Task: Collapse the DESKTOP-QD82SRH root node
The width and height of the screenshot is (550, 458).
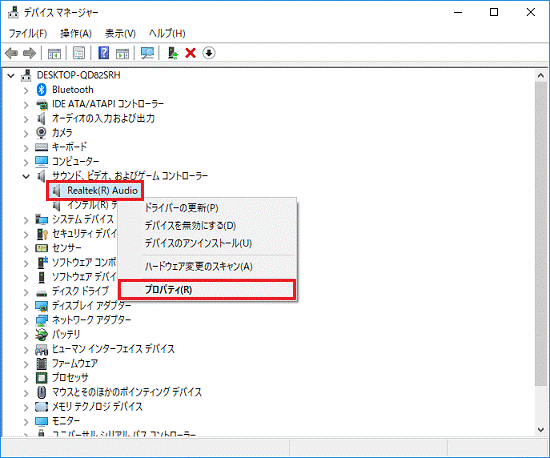Action: point(11,75)
